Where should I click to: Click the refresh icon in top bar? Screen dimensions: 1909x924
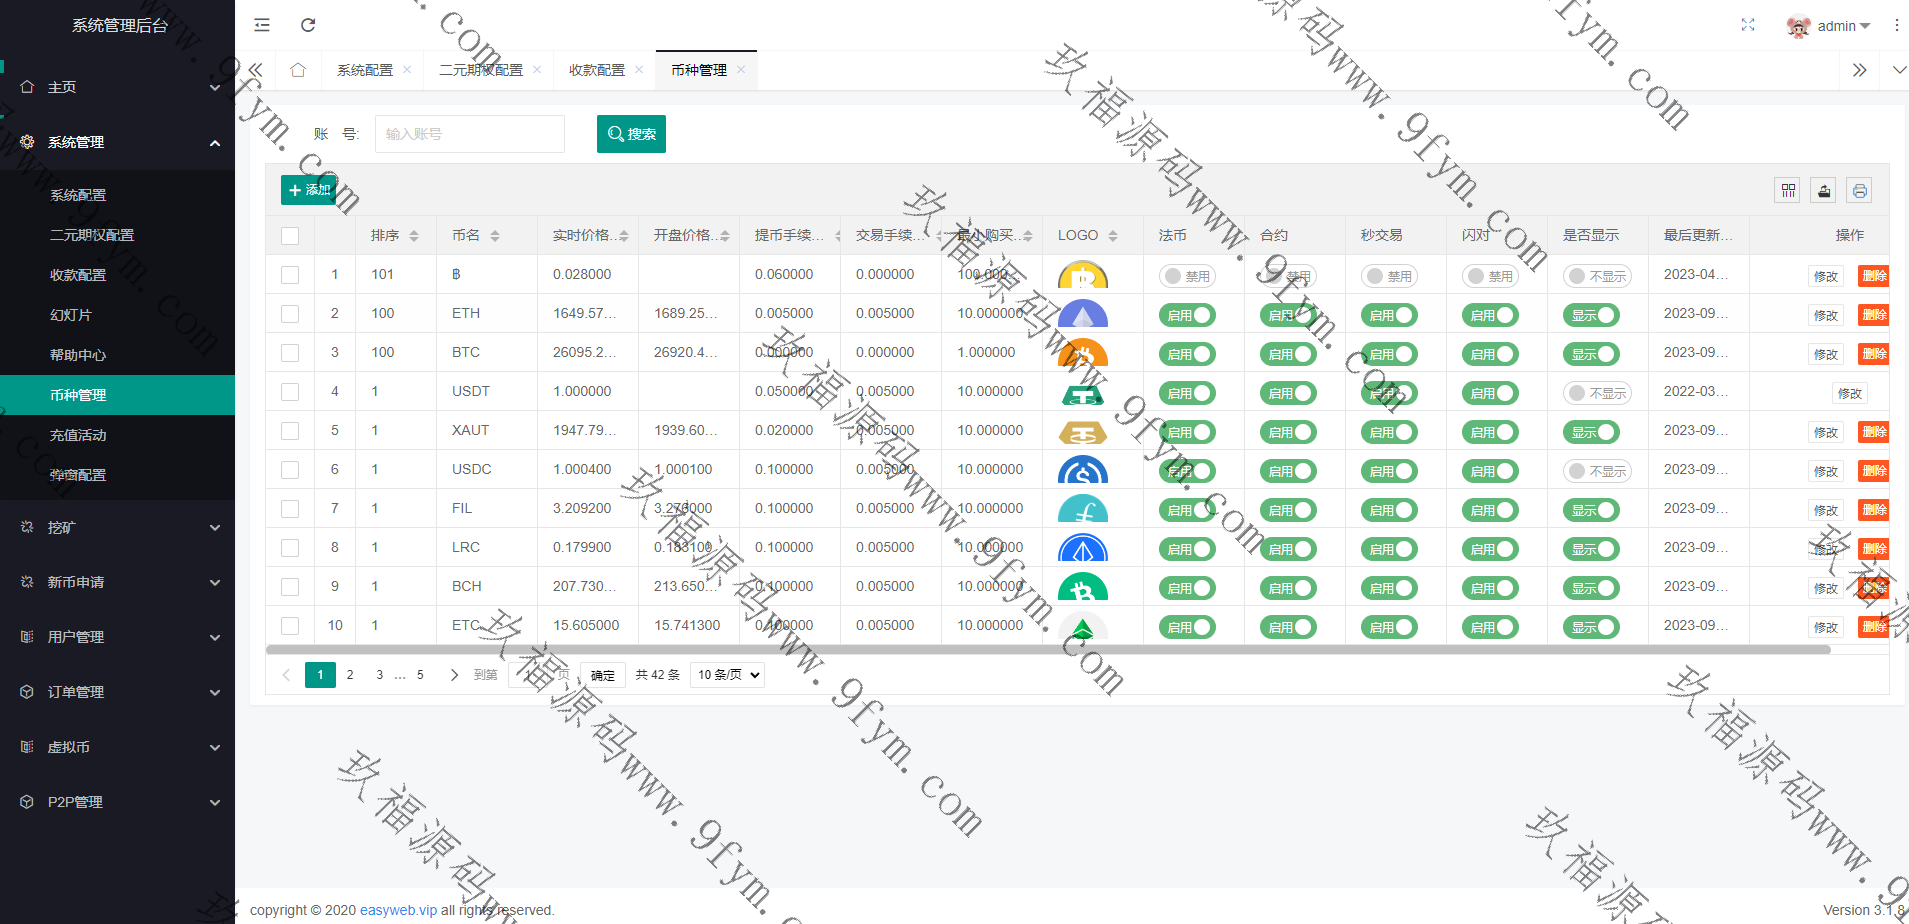308,25
